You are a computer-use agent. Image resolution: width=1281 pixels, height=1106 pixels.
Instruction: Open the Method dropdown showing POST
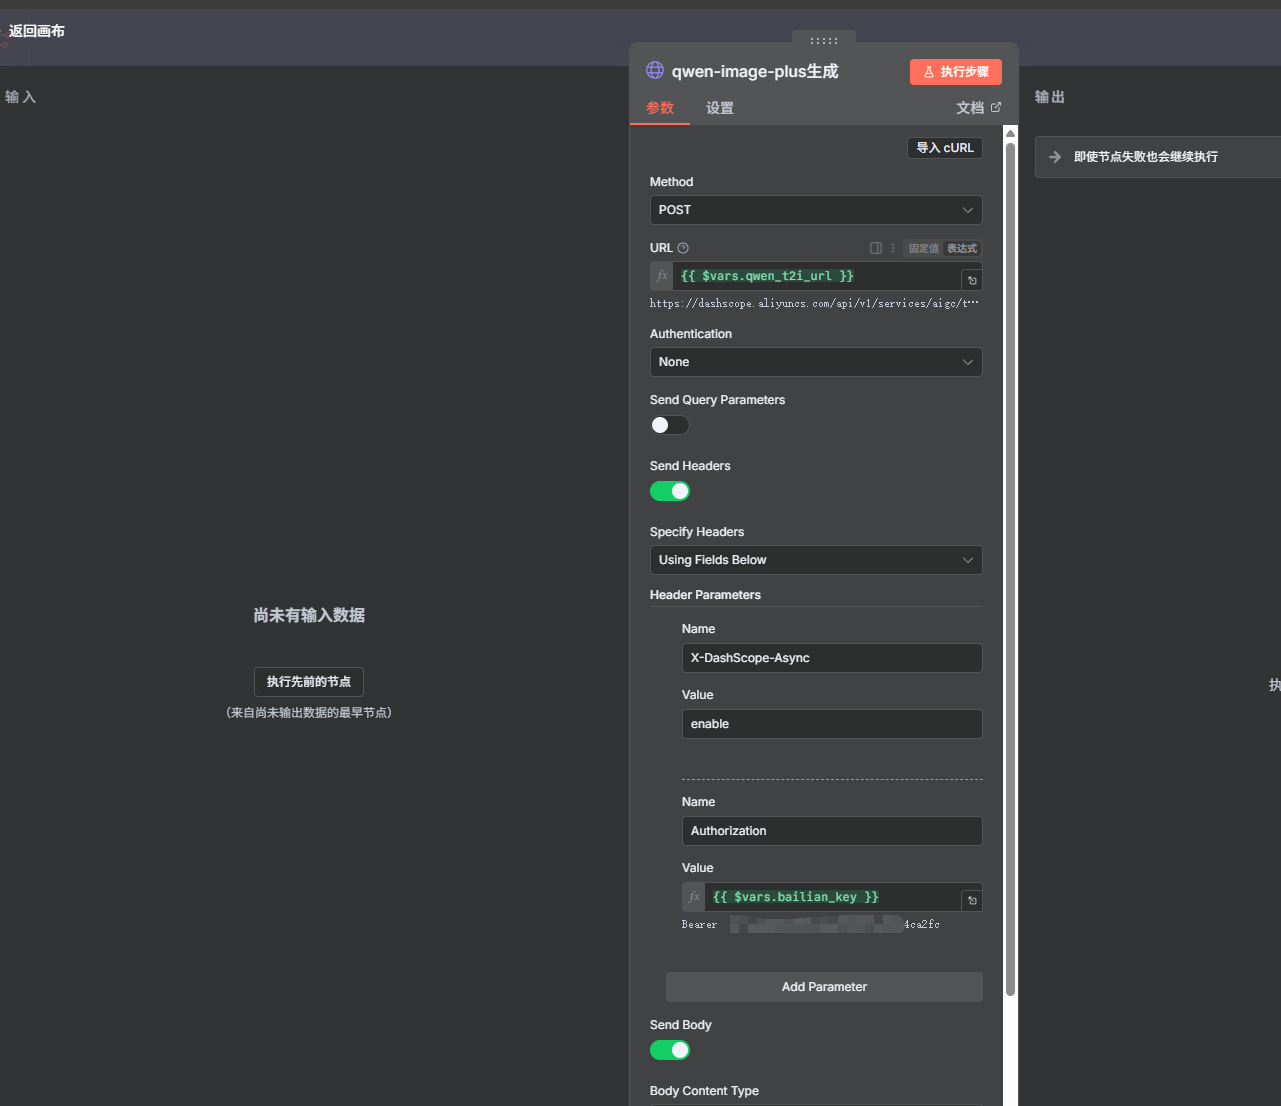pos(816,210)
